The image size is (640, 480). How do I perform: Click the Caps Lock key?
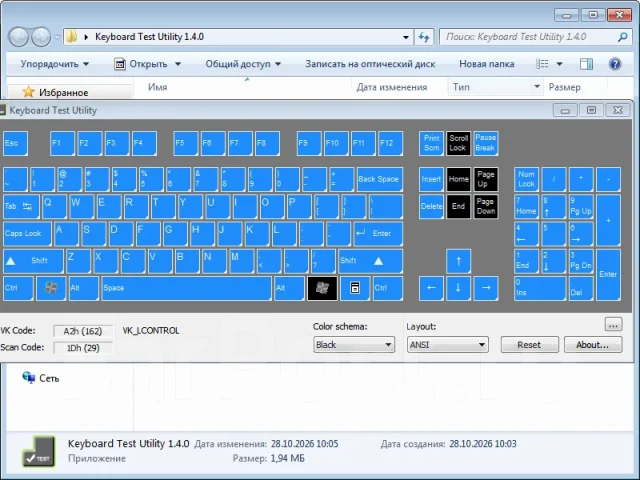tap(27, 233)
